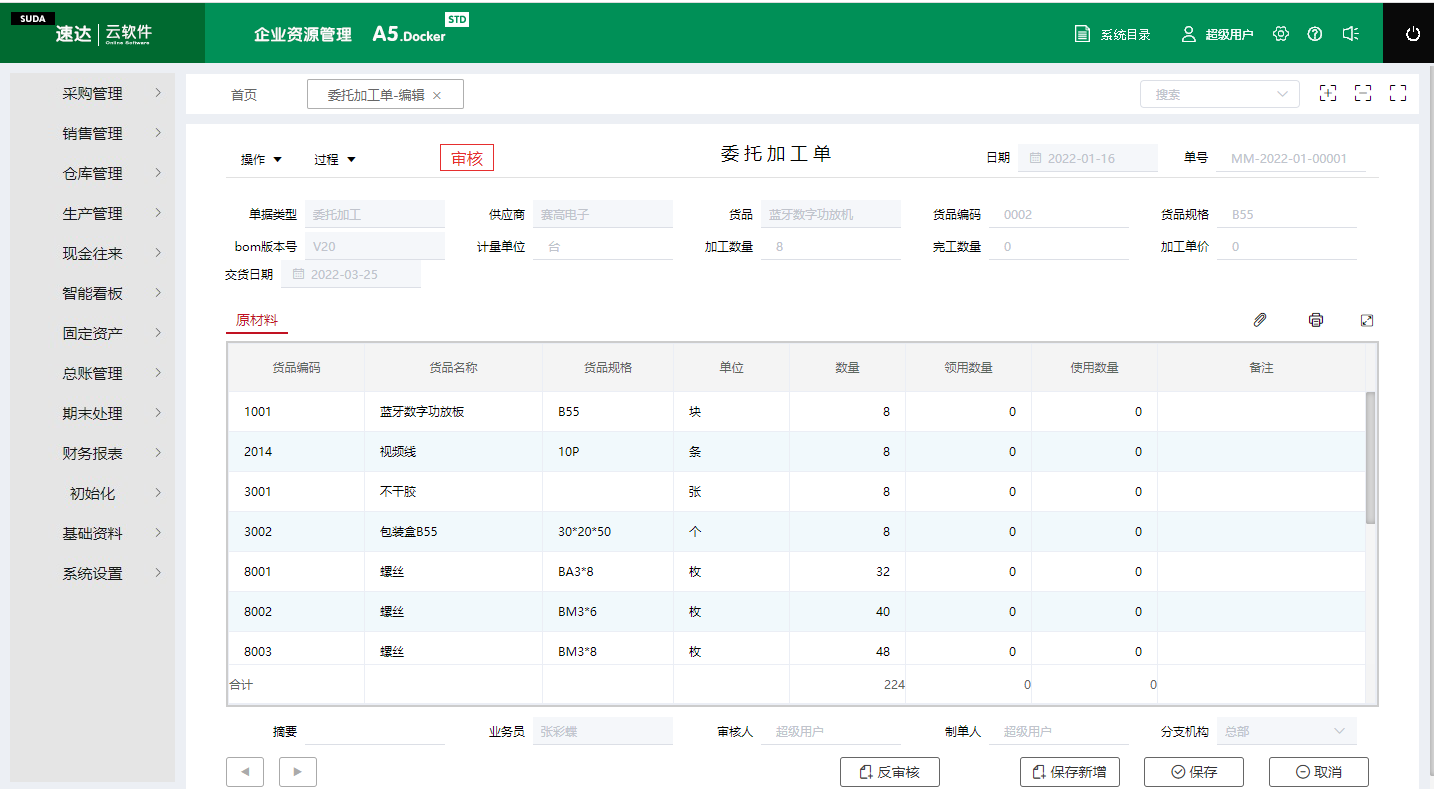Click the zoom-out frame icon near search
Image resolution: width=1434 pixels, height=789 pixels.
[x=1363, y=93]
